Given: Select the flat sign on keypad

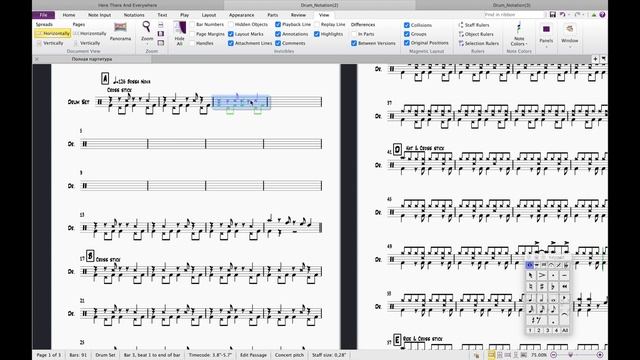Looking at the screenshot, I should [553, 287].
